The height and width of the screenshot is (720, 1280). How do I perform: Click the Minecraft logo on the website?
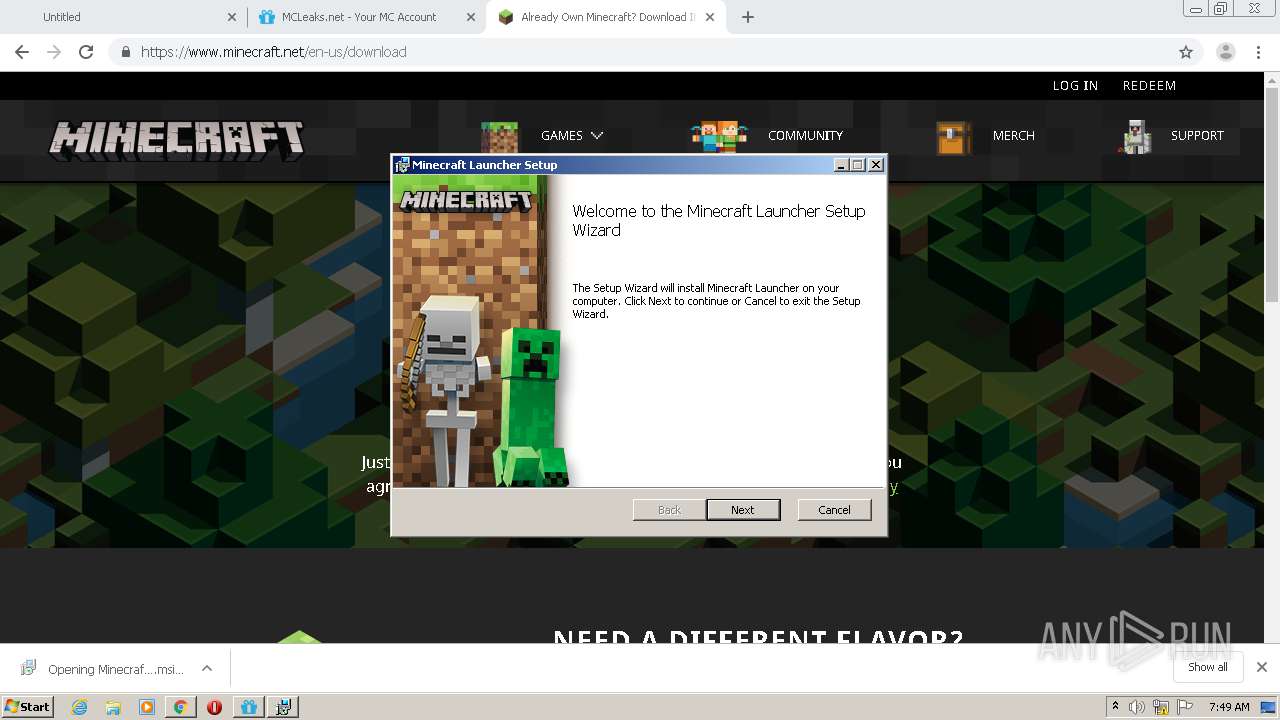(x=177, y=140)
